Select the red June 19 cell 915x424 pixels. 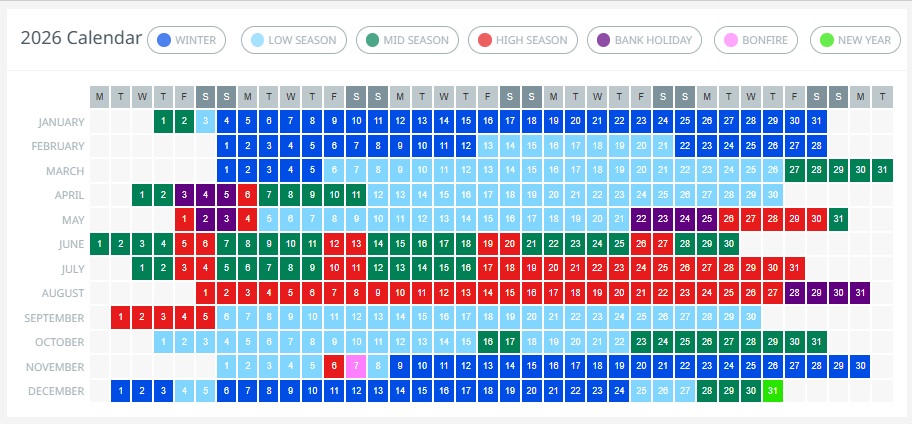(488, 244)
